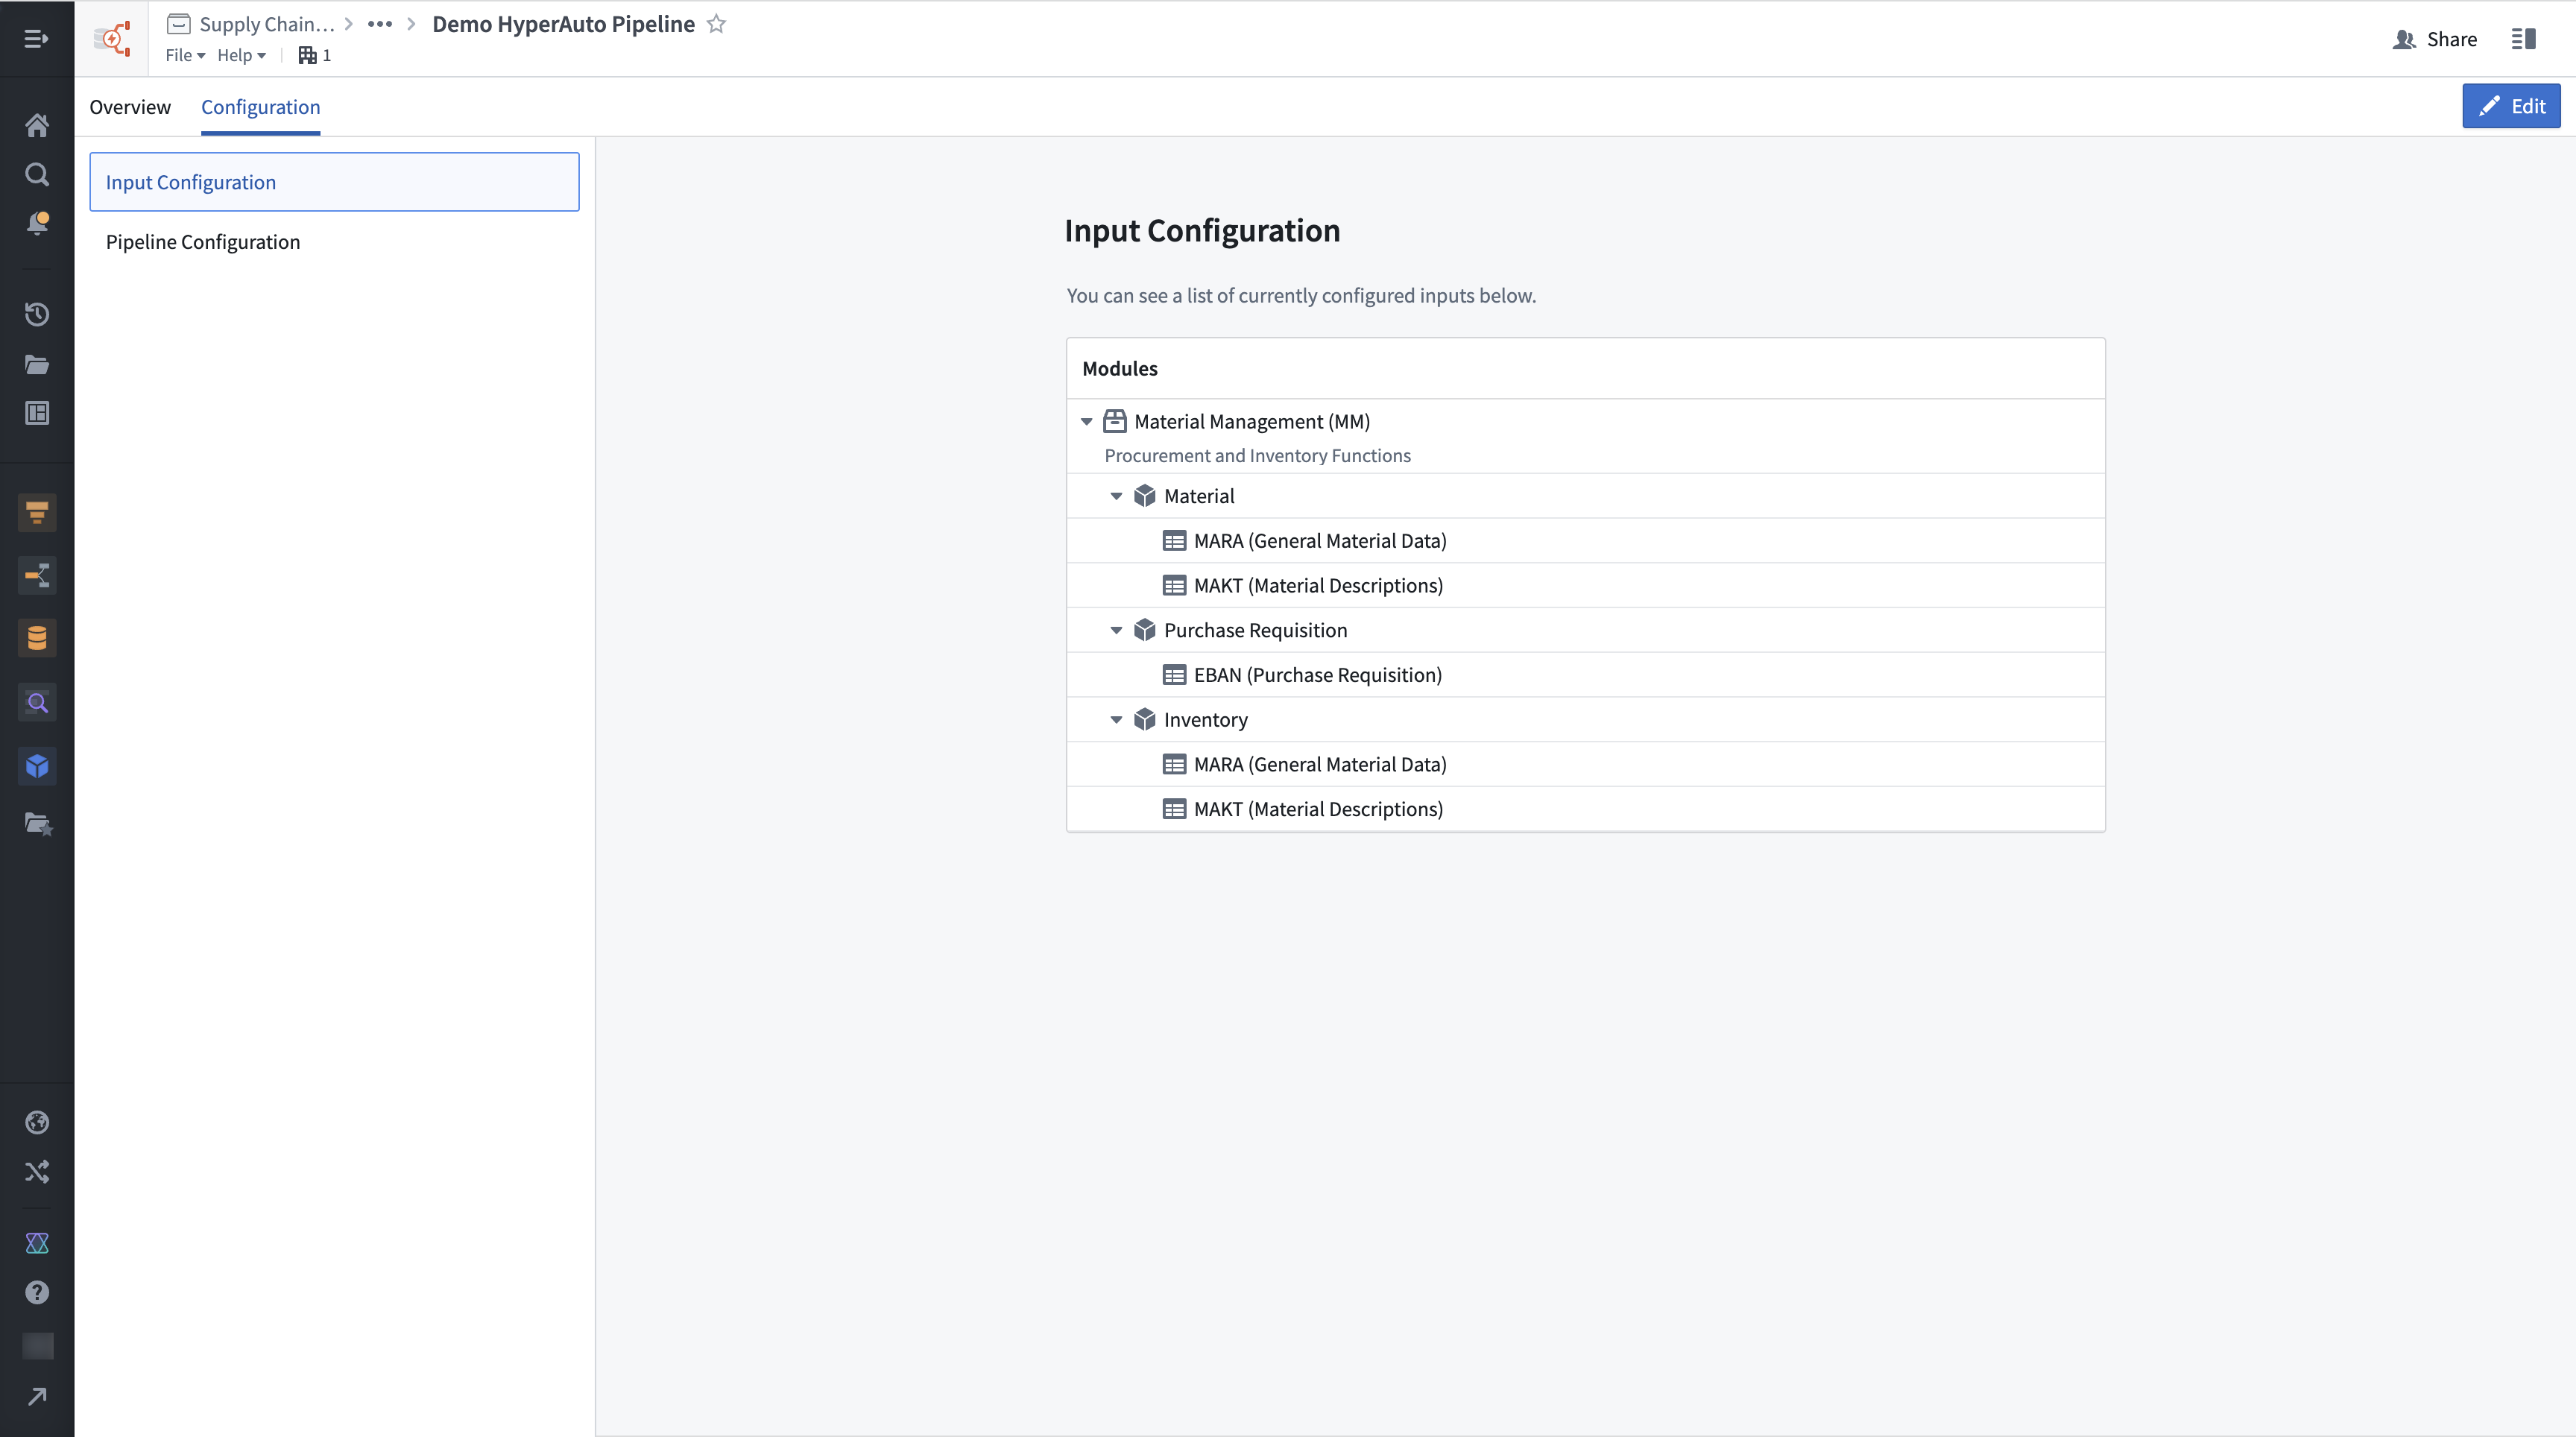Image resolution: width=2576 pixels, height=1437 pixels.
Task: Open the Help question mark icon
Action: (37, 1292)
